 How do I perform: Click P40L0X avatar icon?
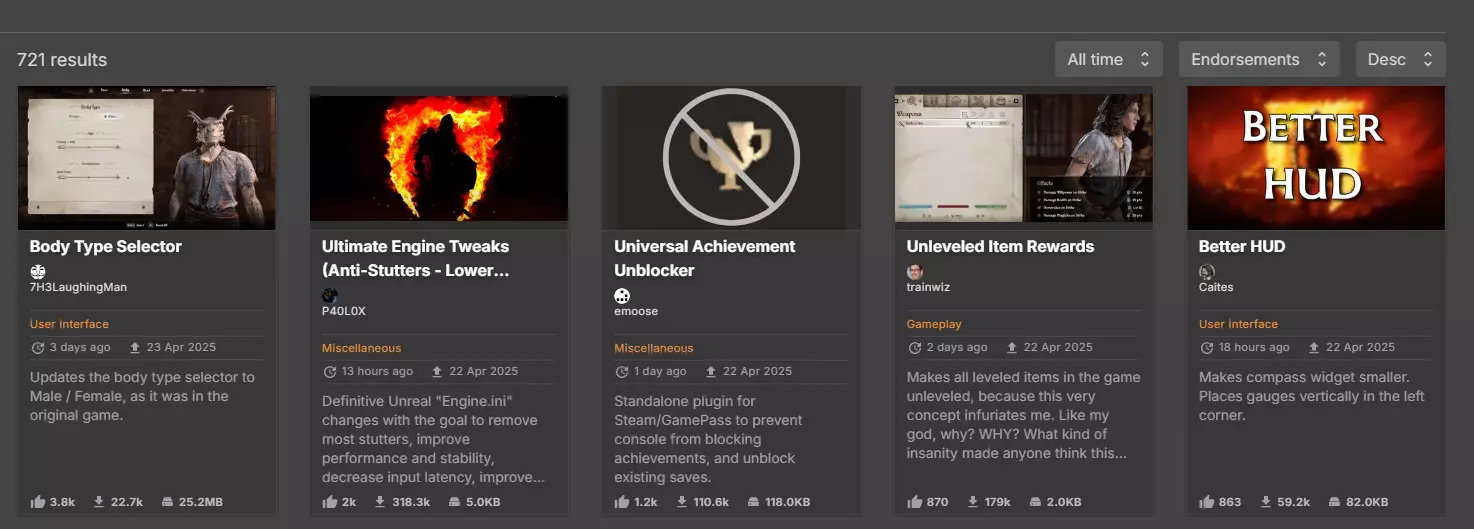click(x=330, y=295)
